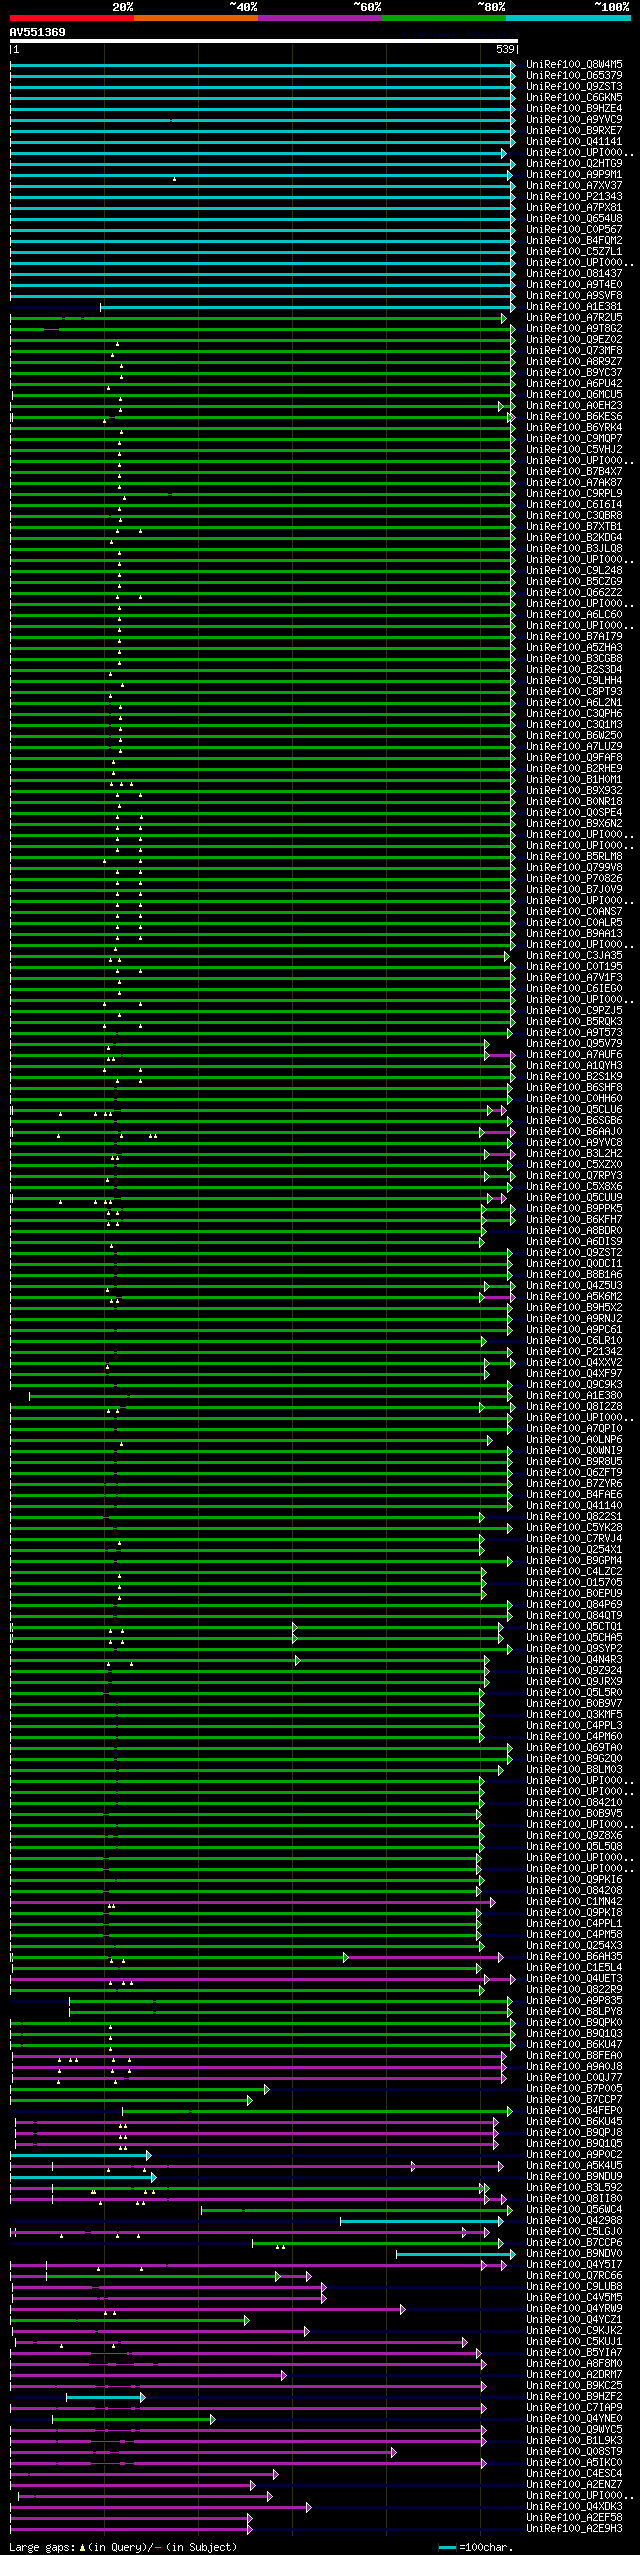Select the UniRef100_Q2HTG9 label

[574, 164]
